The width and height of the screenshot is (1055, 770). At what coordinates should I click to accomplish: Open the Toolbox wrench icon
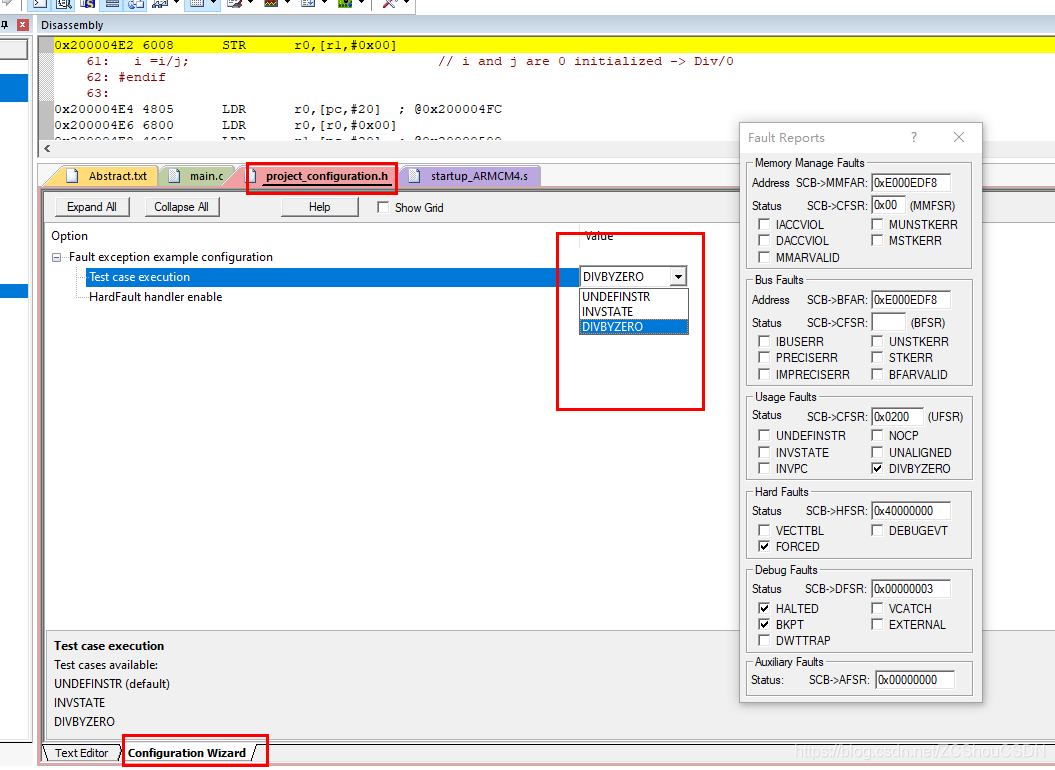[389, 4]
